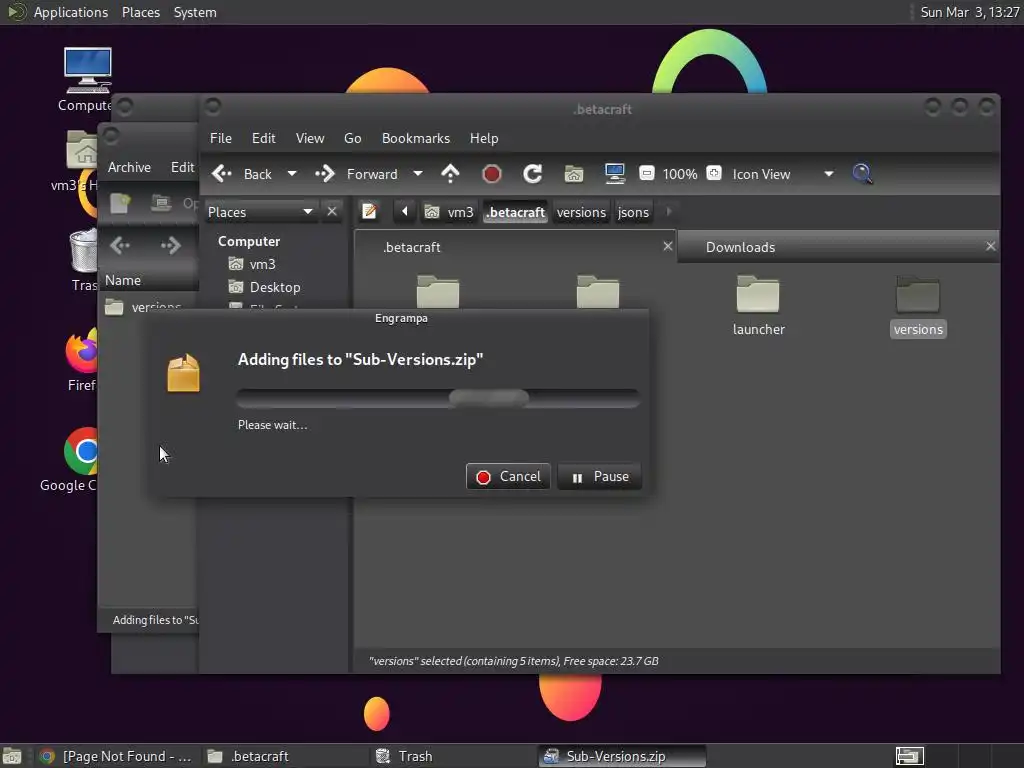This screenshot has width=1024, height=768.
Task: Open the File menu in .betacraft window
Action: click(x=221, y=138)
